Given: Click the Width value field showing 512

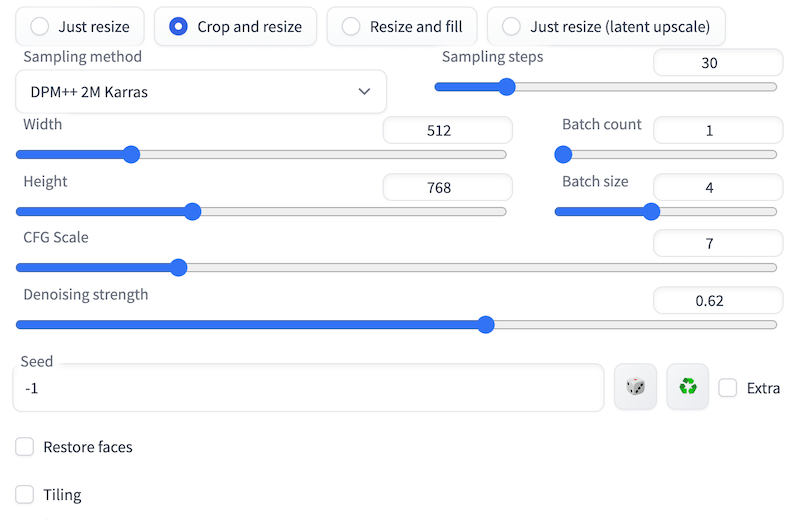Looking at the screenshot, I should pos(447,130).
